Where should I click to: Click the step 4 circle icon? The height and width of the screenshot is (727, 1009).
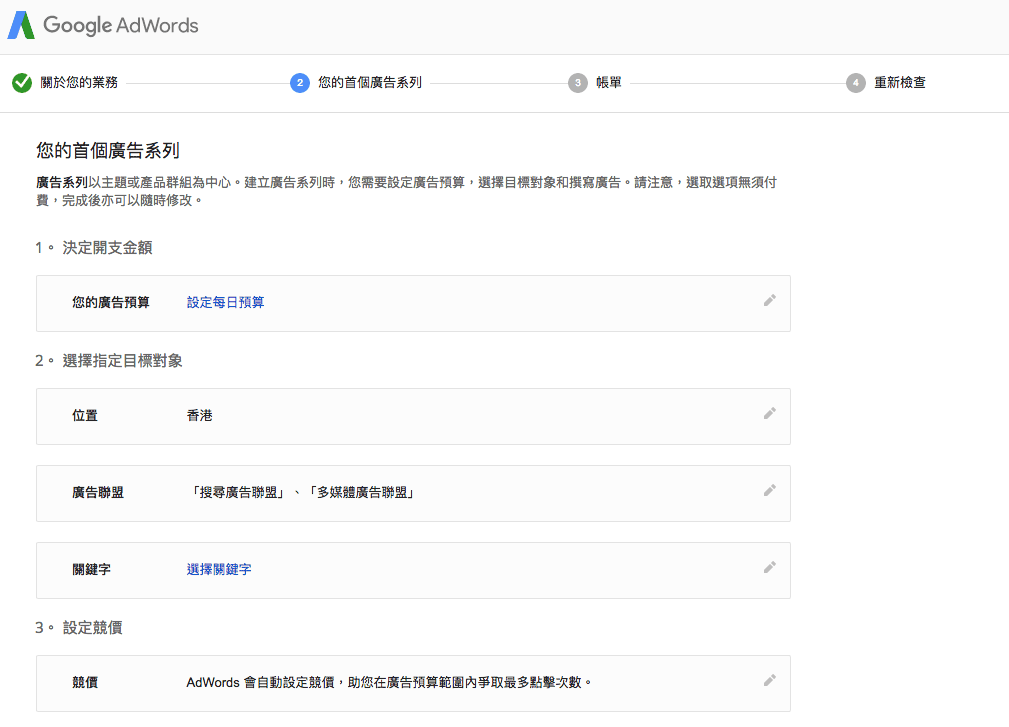coord(856,83)
